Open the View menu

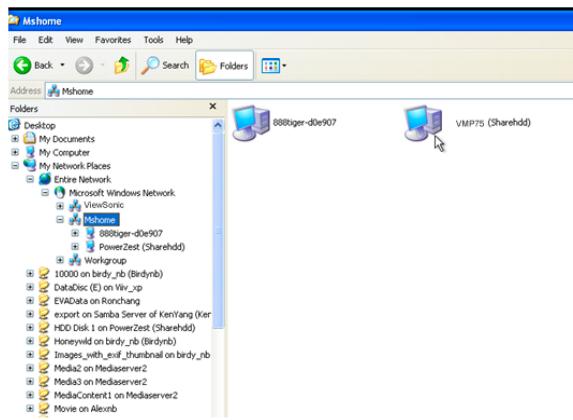[x=74, y=39]
